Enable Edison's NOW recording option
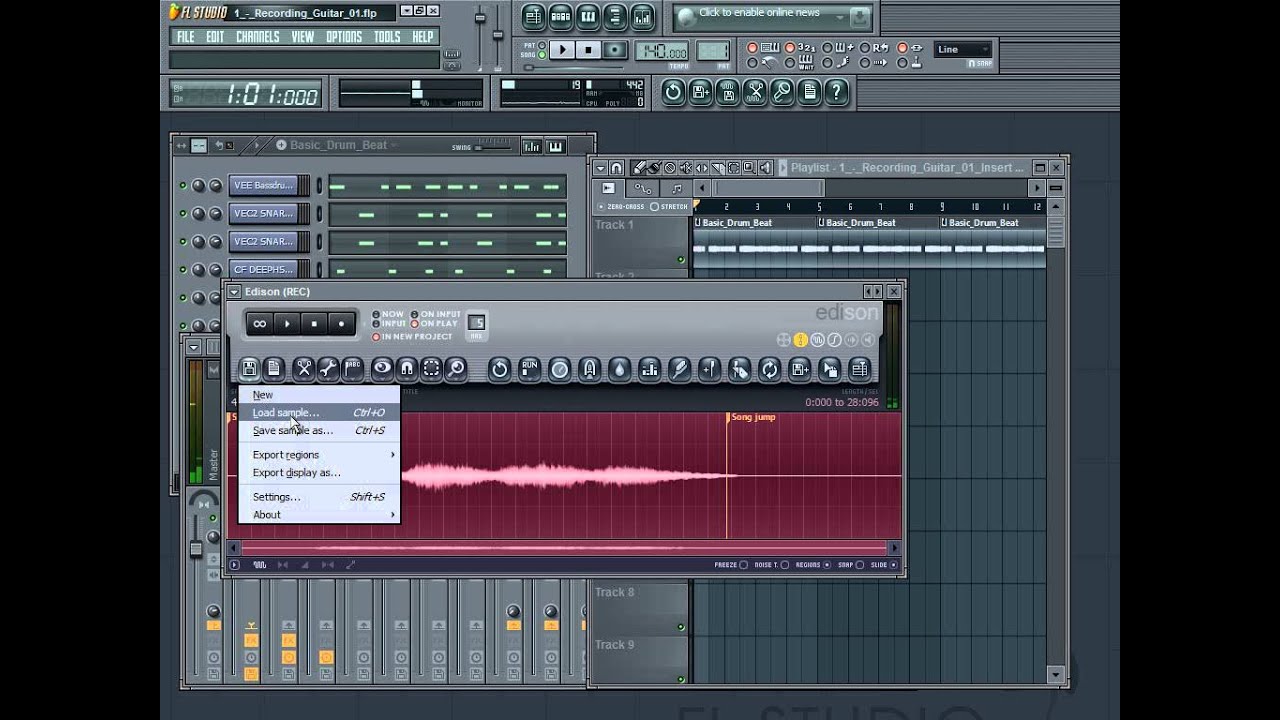The height and width of the screenshot is (720, 1280). [x=389, y=314]
